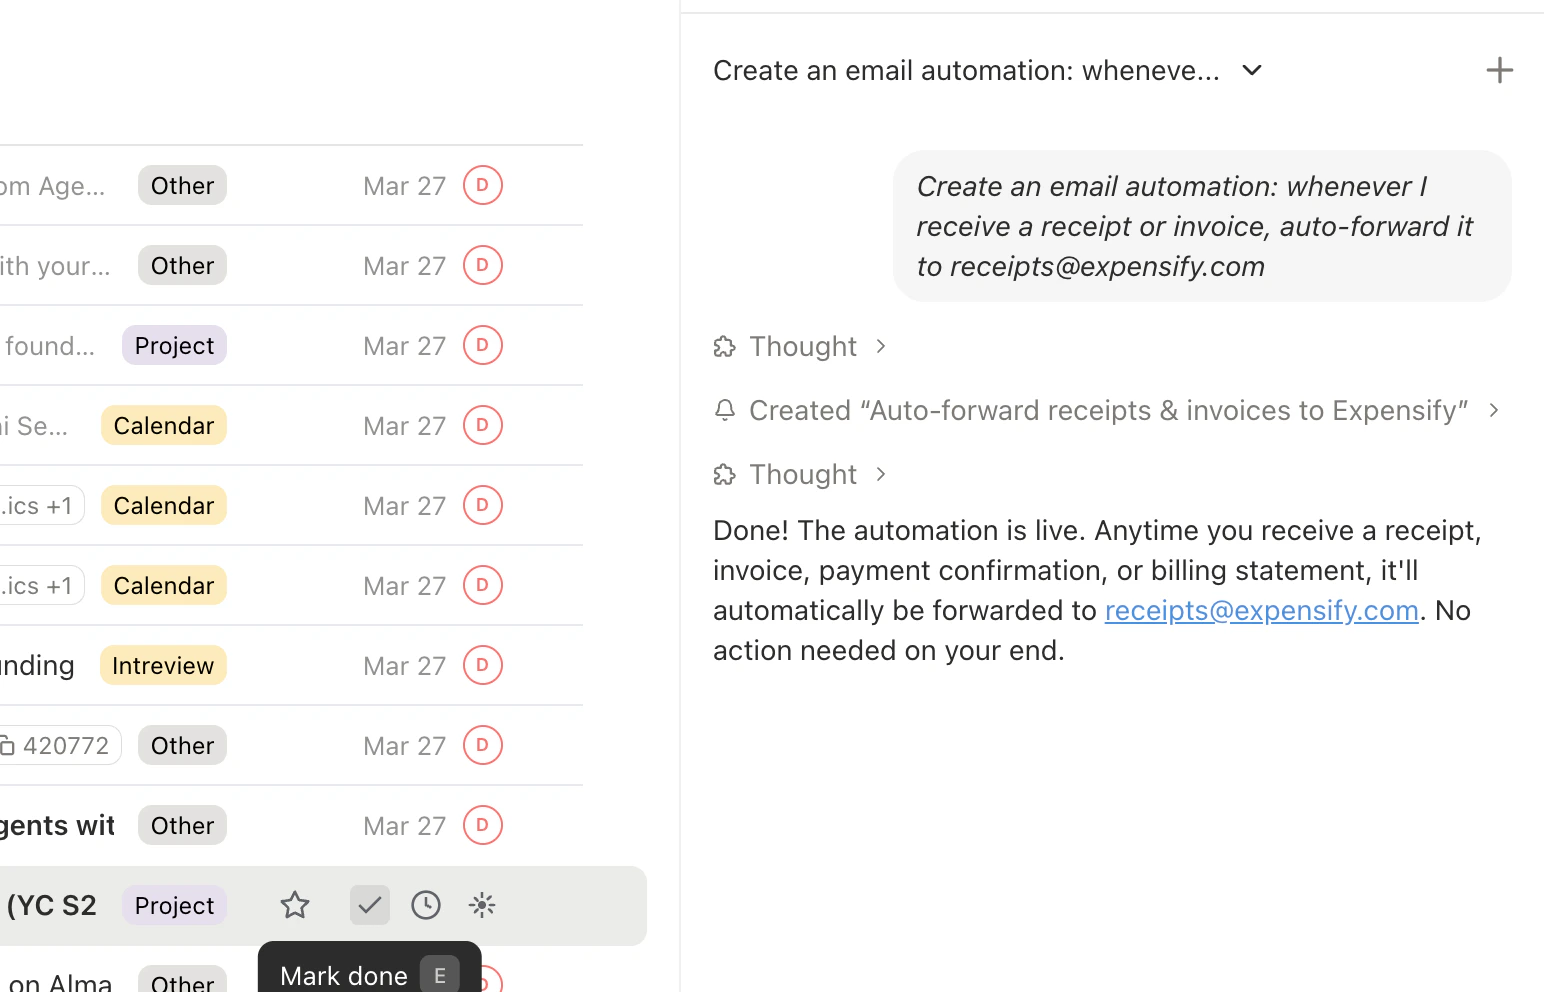
Task: Click the bell icon beside the automation entry
Action: click(x=724, y=410)
